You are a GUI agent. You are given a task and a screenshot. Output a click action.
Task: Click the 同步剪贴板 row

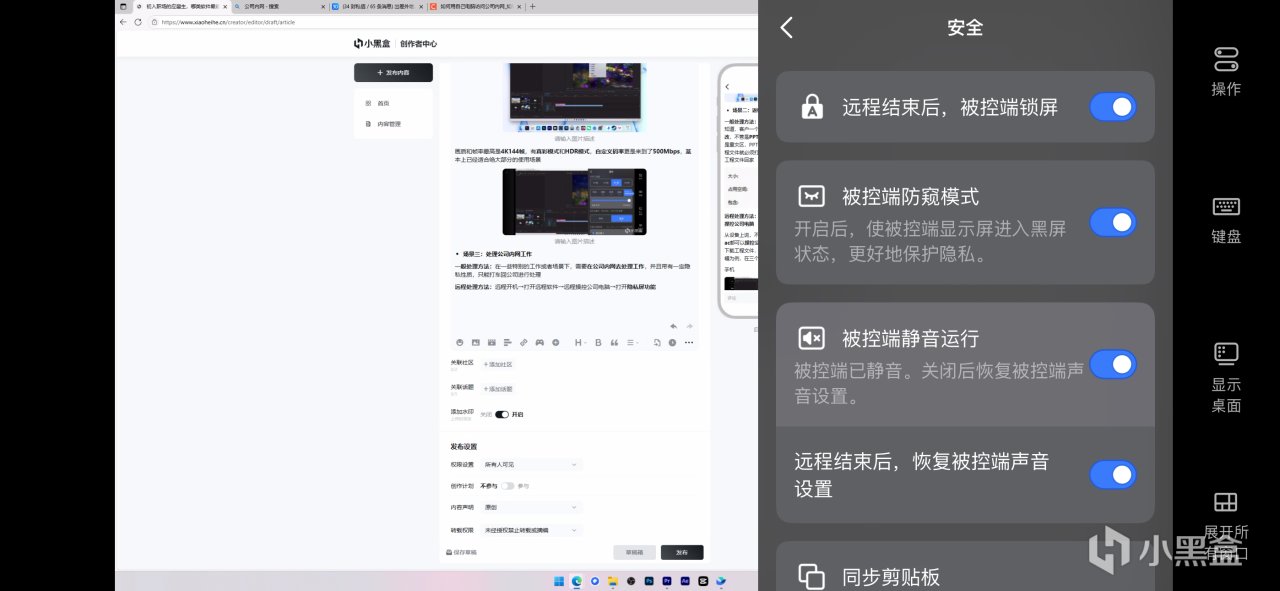(965, 567)
